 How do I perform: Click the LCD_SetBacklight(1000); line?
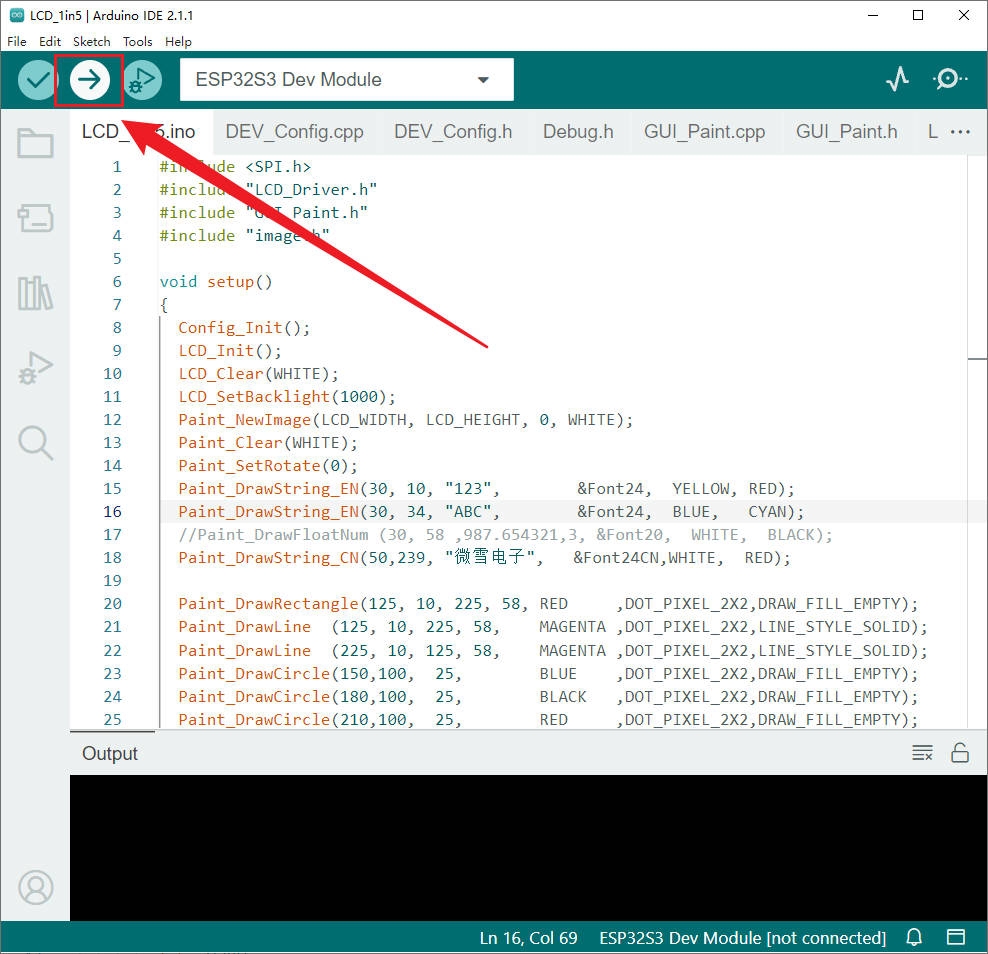click(x=287, y=396)
